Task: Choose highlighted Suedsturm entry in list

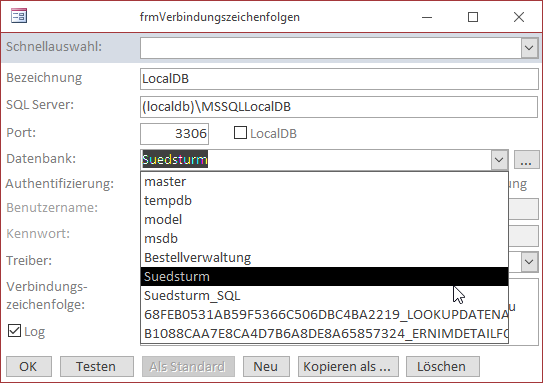Action: 324,277
